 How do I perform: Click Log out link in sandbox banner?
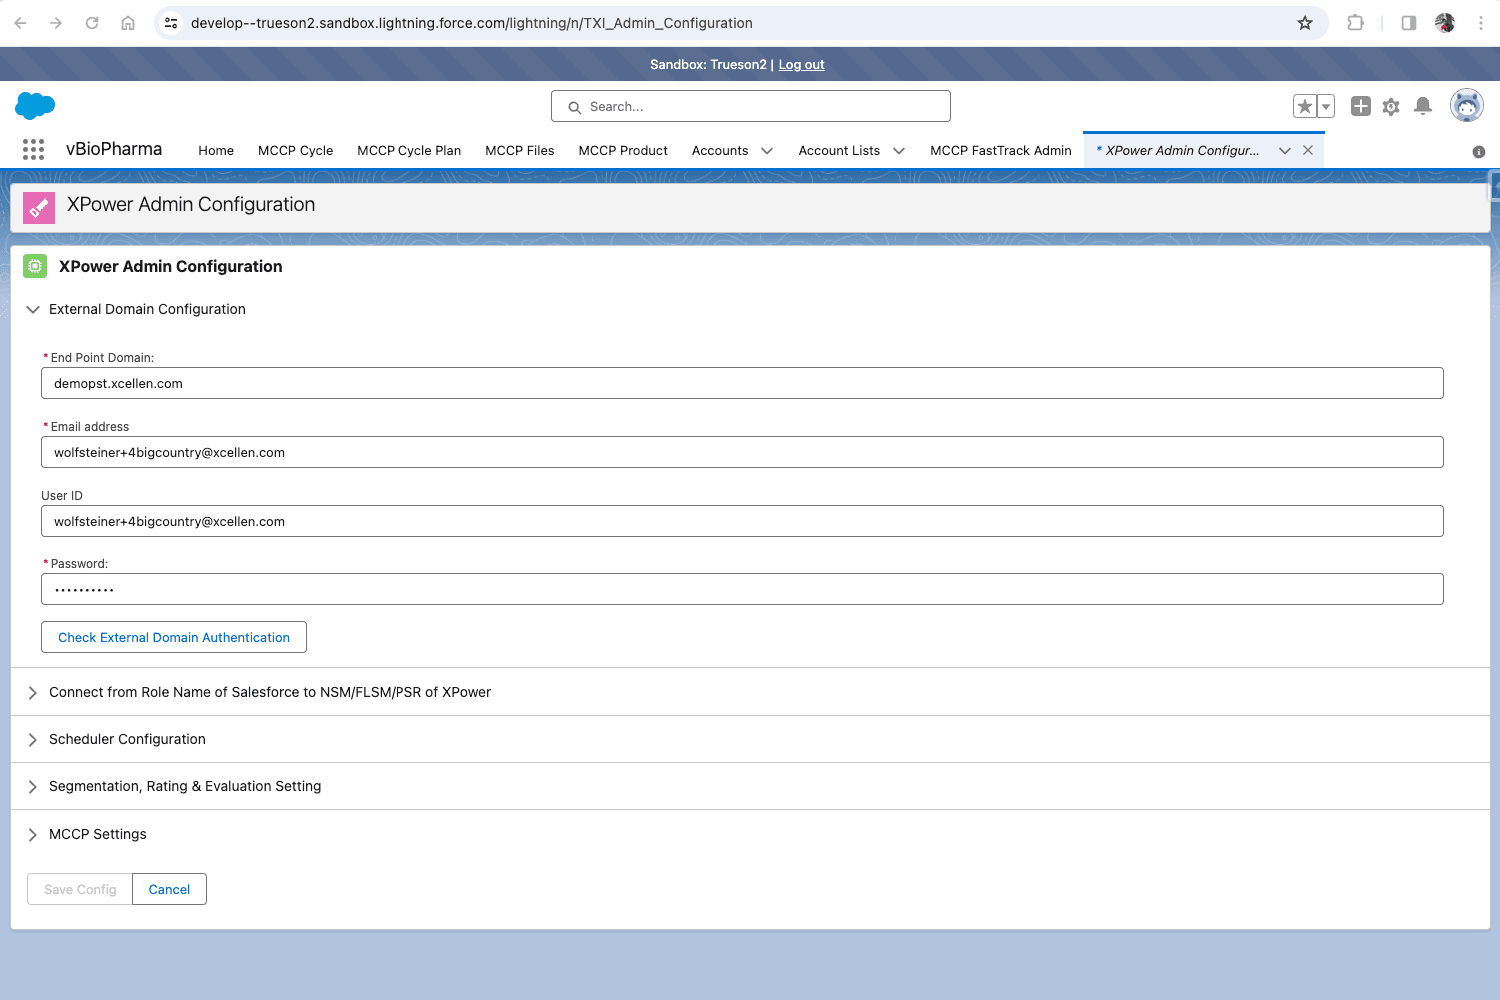coord(802,64)
